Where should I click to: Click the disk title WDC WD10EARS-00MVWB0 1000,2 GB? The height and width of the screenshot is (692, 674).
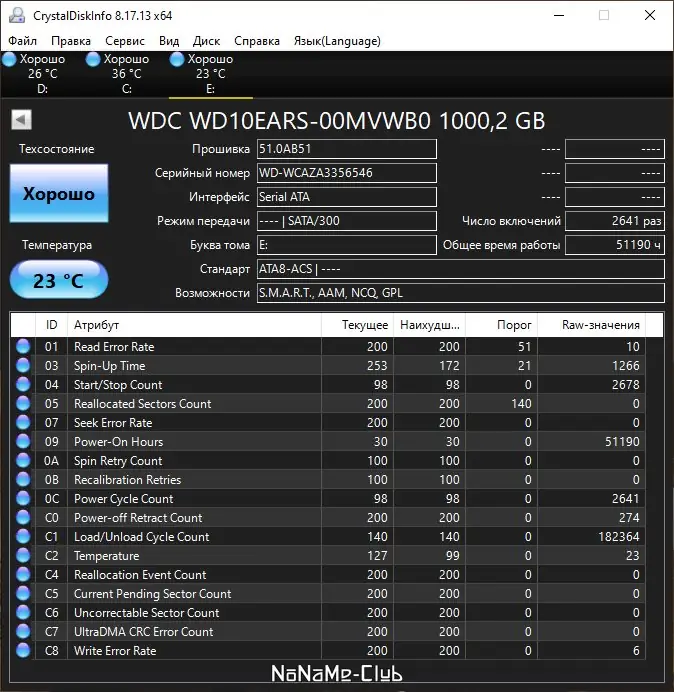point(337,120)
